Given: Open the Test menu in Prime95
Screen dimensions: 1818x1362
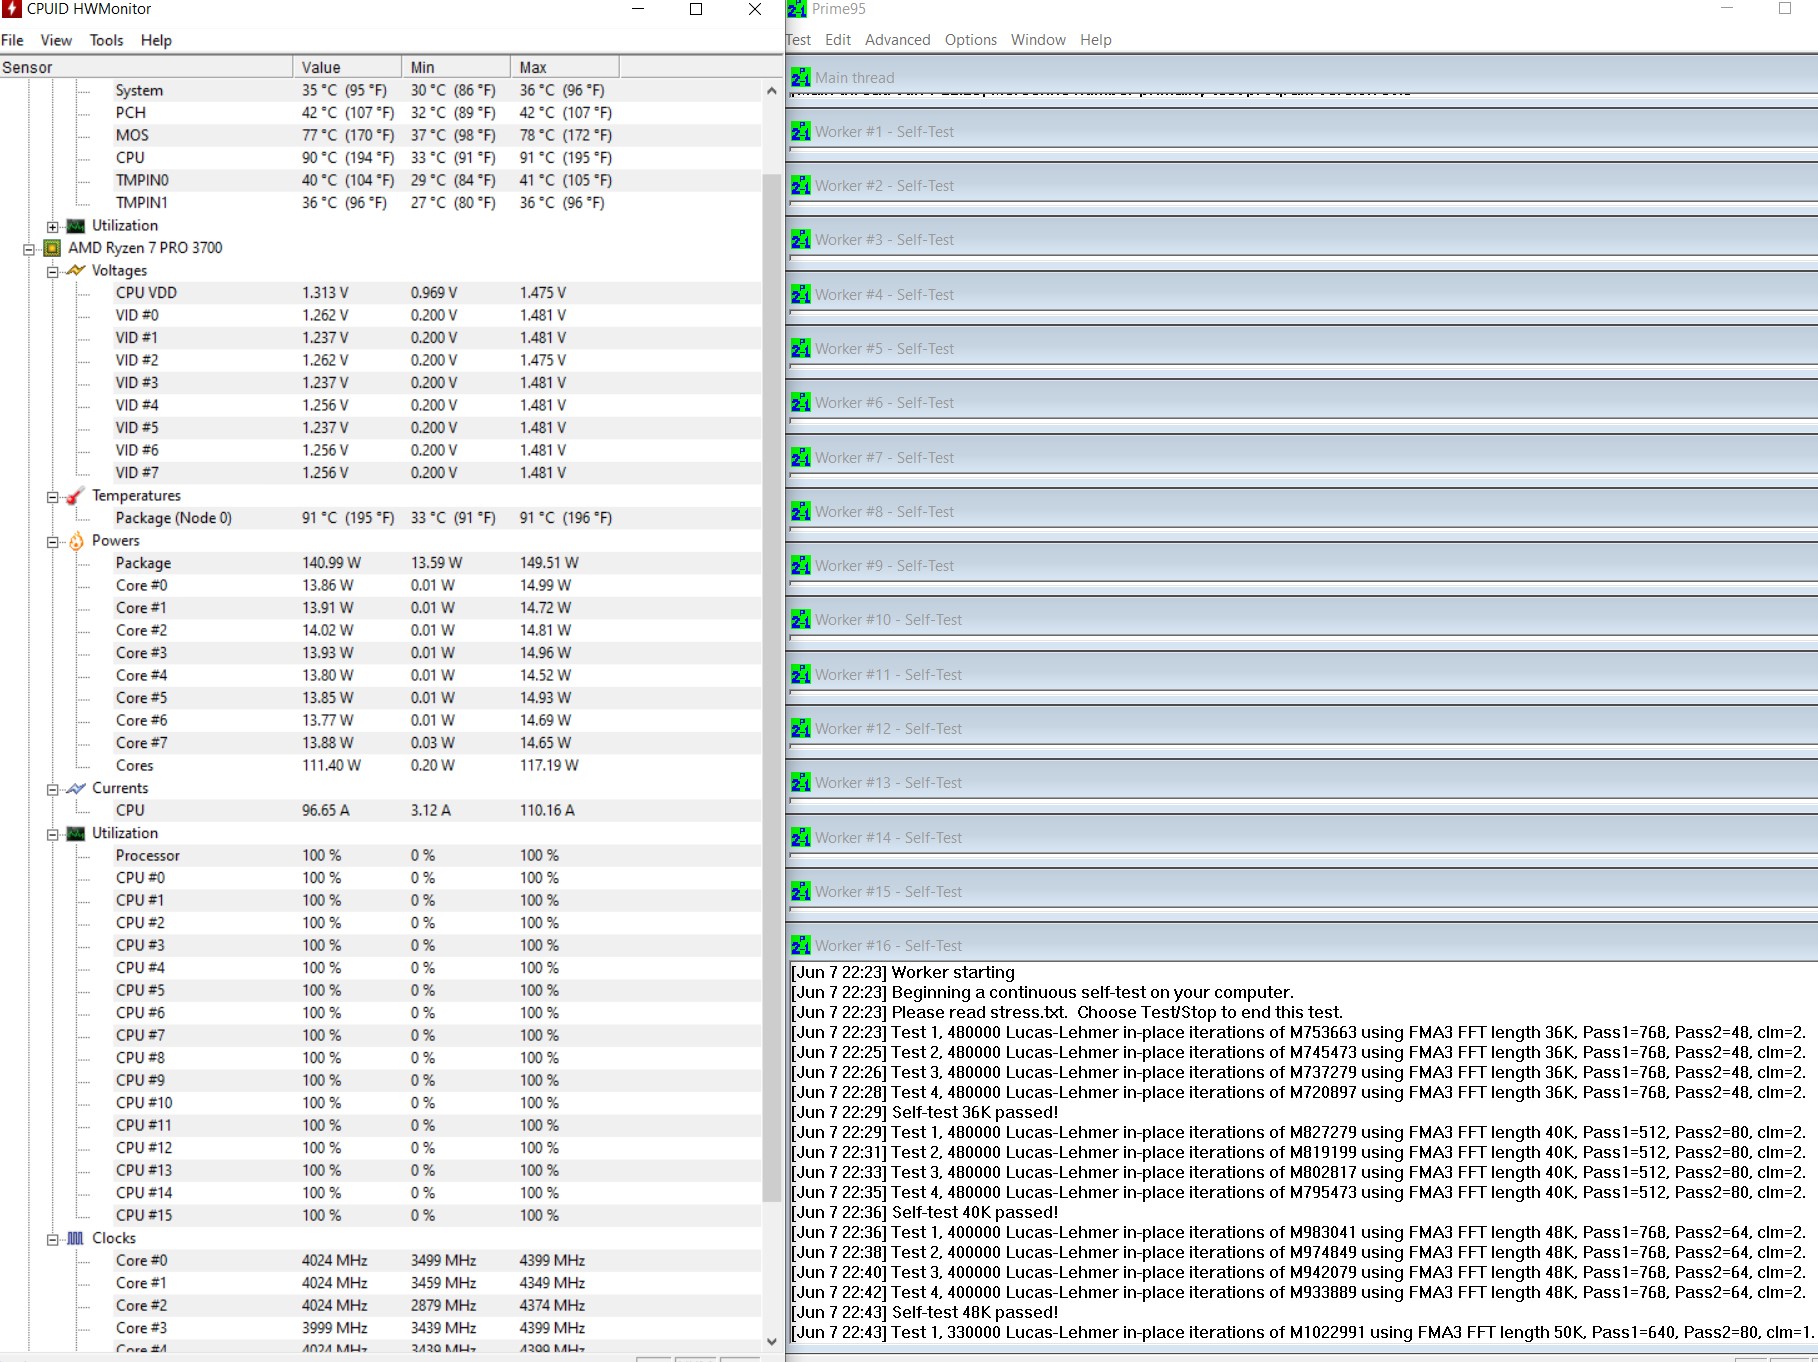Looking at the screenshot, I should [799, 40].
